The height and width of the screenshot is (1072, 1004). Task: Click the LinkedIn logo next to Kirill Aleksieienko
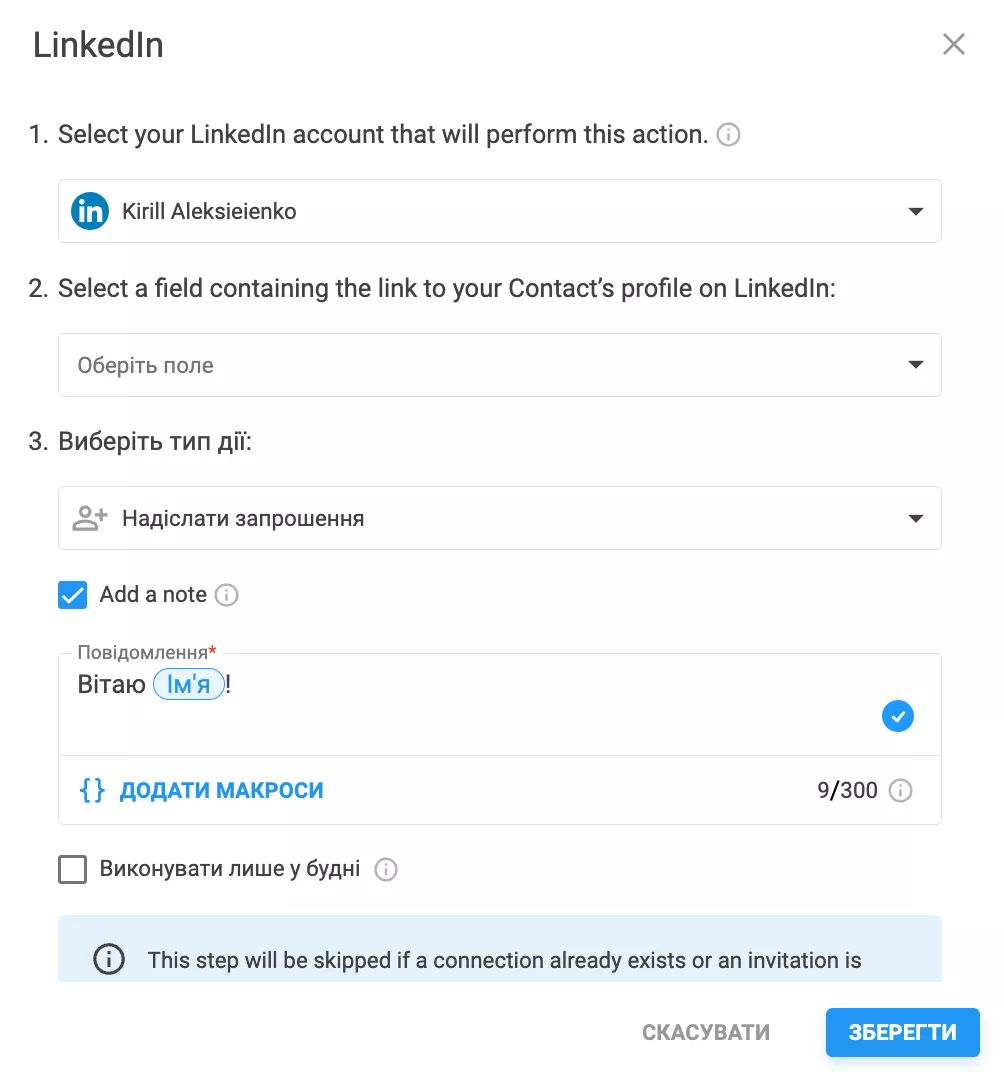pyautogui.click(x=90, y=211)
